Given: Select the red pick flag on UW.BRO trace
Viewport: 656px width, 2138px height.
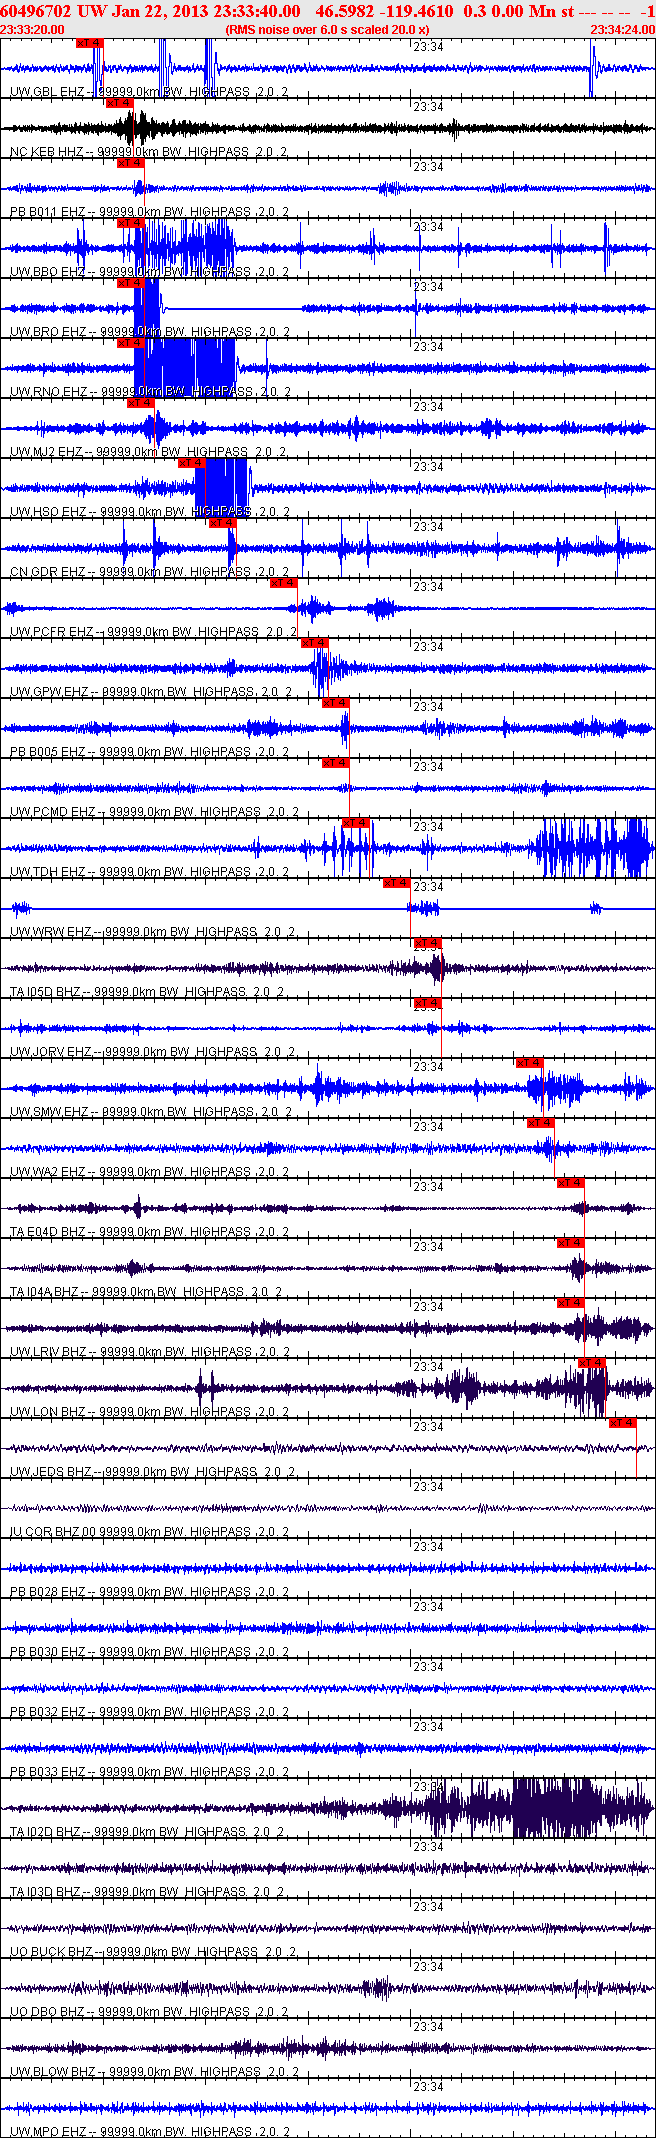Looking at the screenshot, I should [131, 283].
